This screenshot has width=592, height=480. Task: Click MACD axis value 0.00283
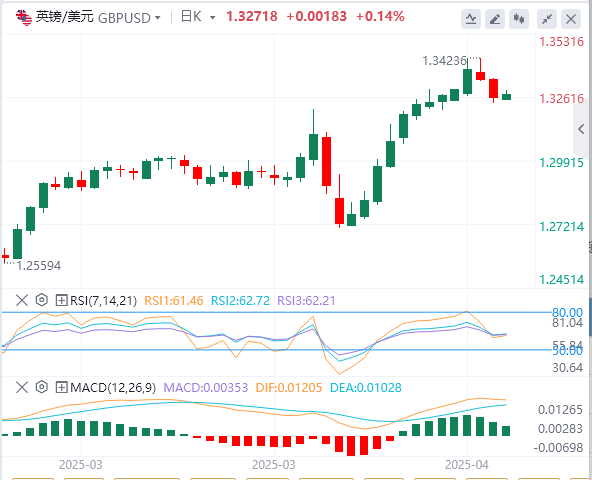tap(560, 429)
